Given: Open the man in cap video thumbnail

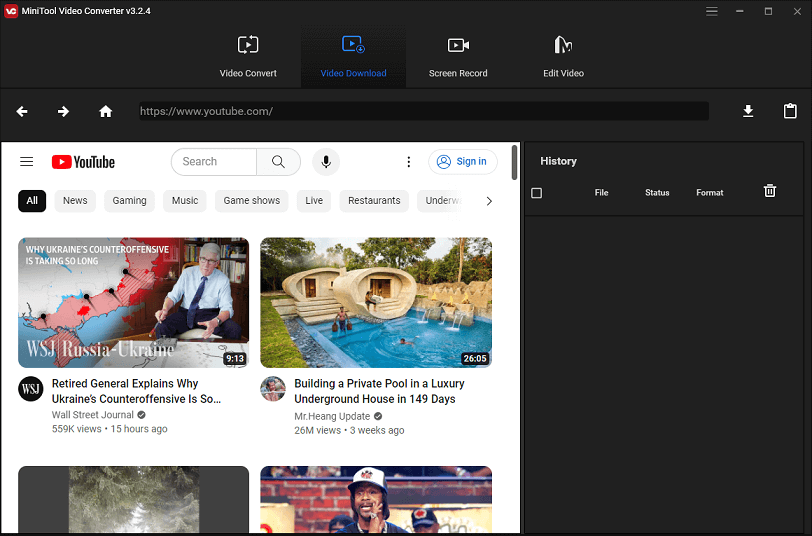Looking at the screenshot, I should click(x=376, y=499).
